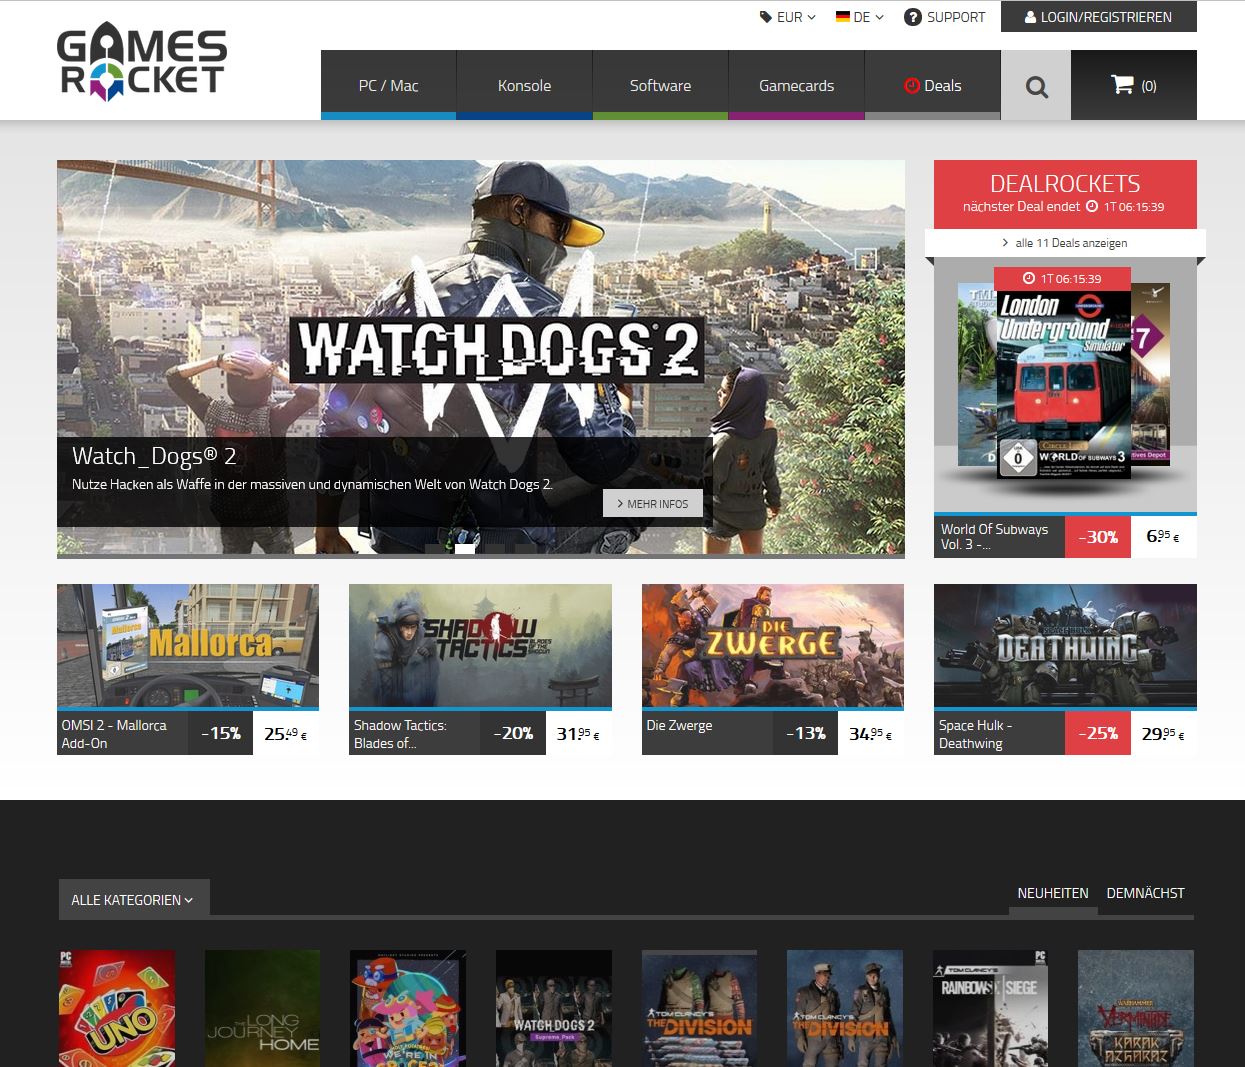Viewport: 1245px width, 1067px height.
Task: Open the UNO game cover
Action: 116,1008
